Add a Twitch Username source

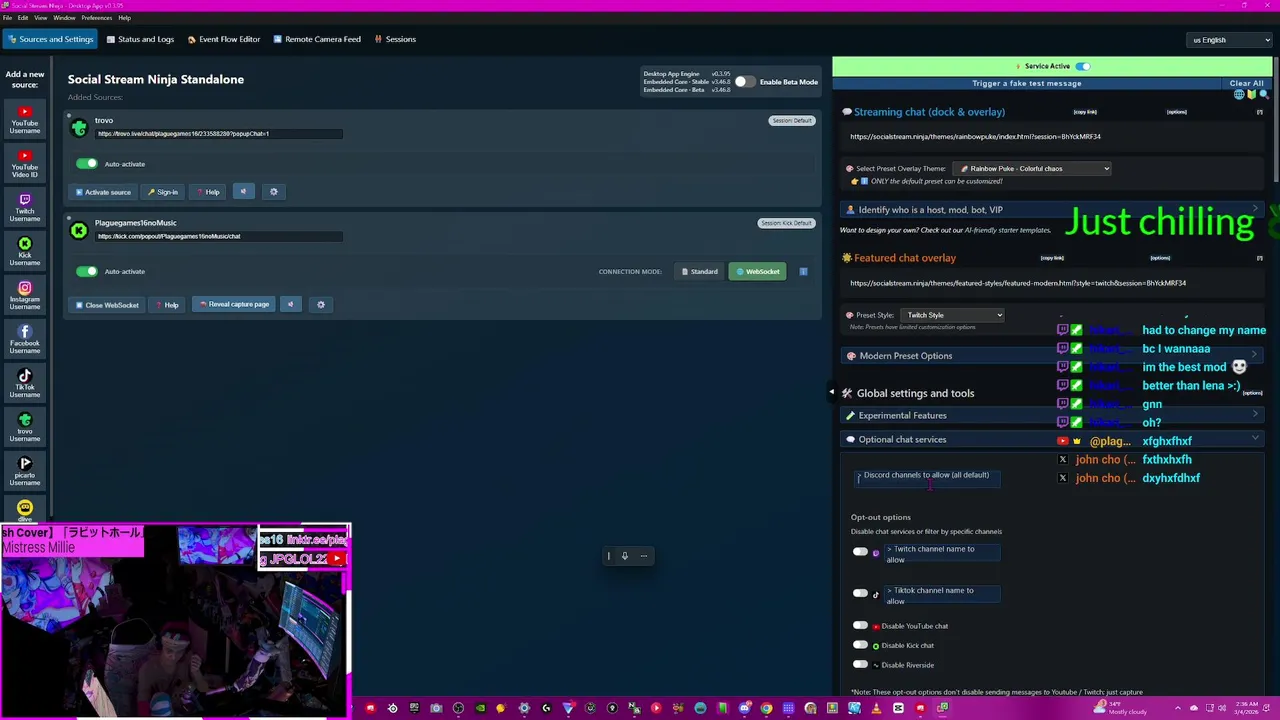25,208
